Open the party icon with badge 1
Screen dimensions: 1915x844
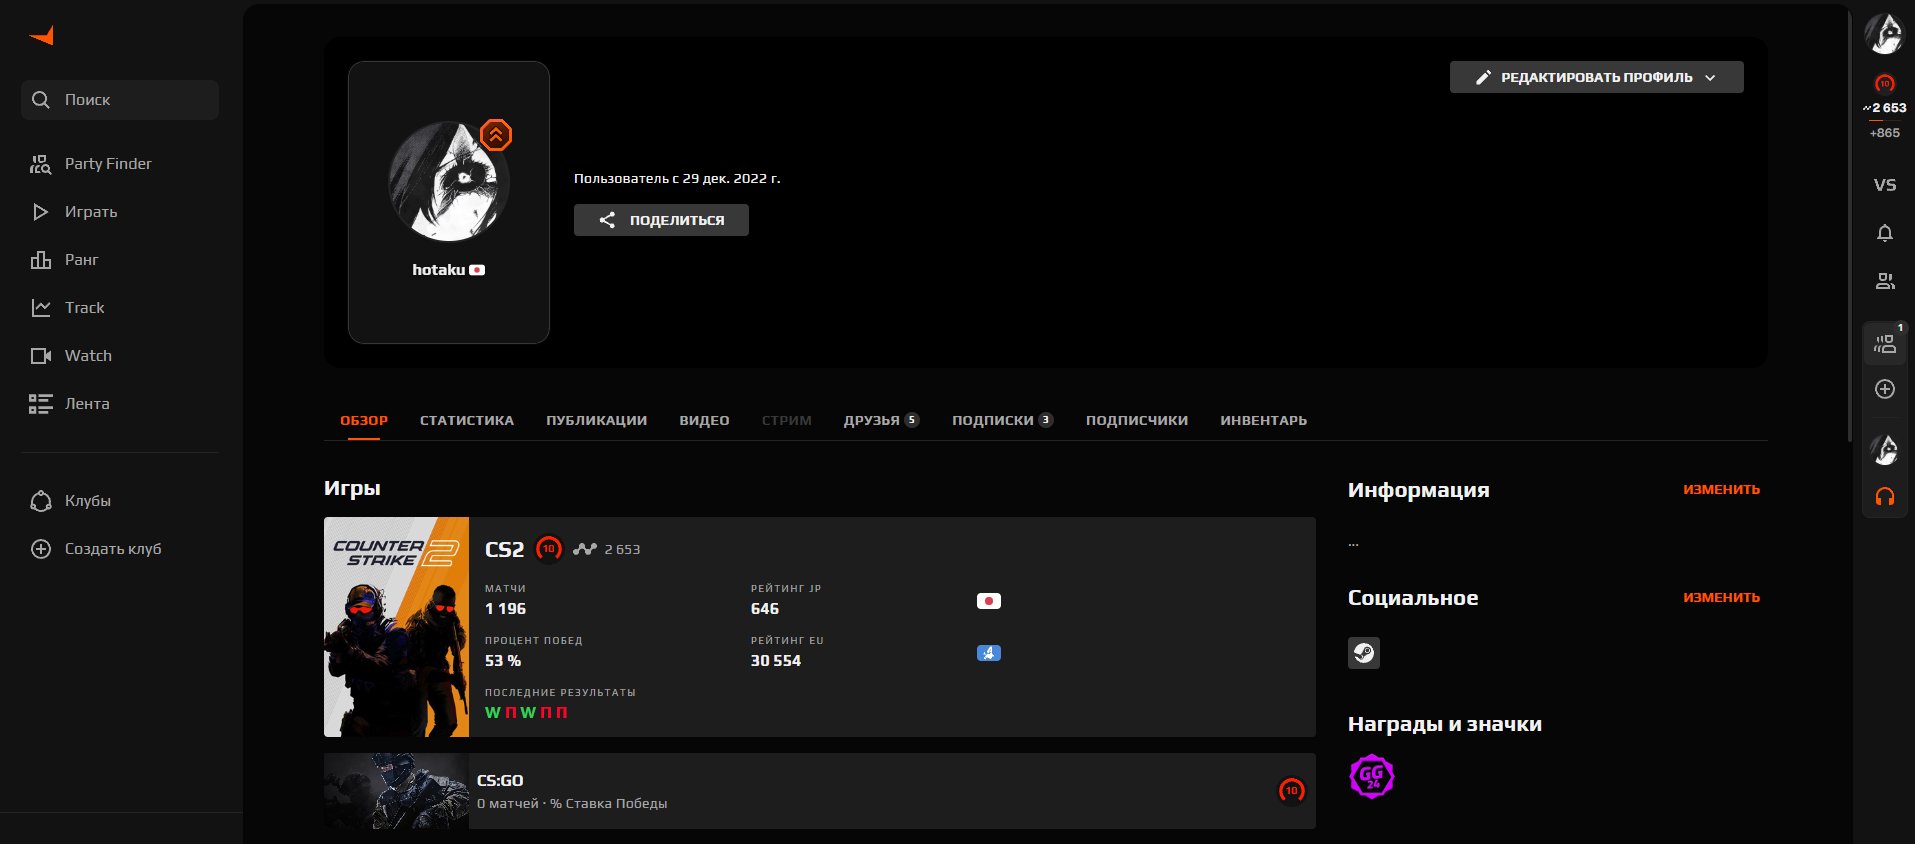[x=1885, y=344]
